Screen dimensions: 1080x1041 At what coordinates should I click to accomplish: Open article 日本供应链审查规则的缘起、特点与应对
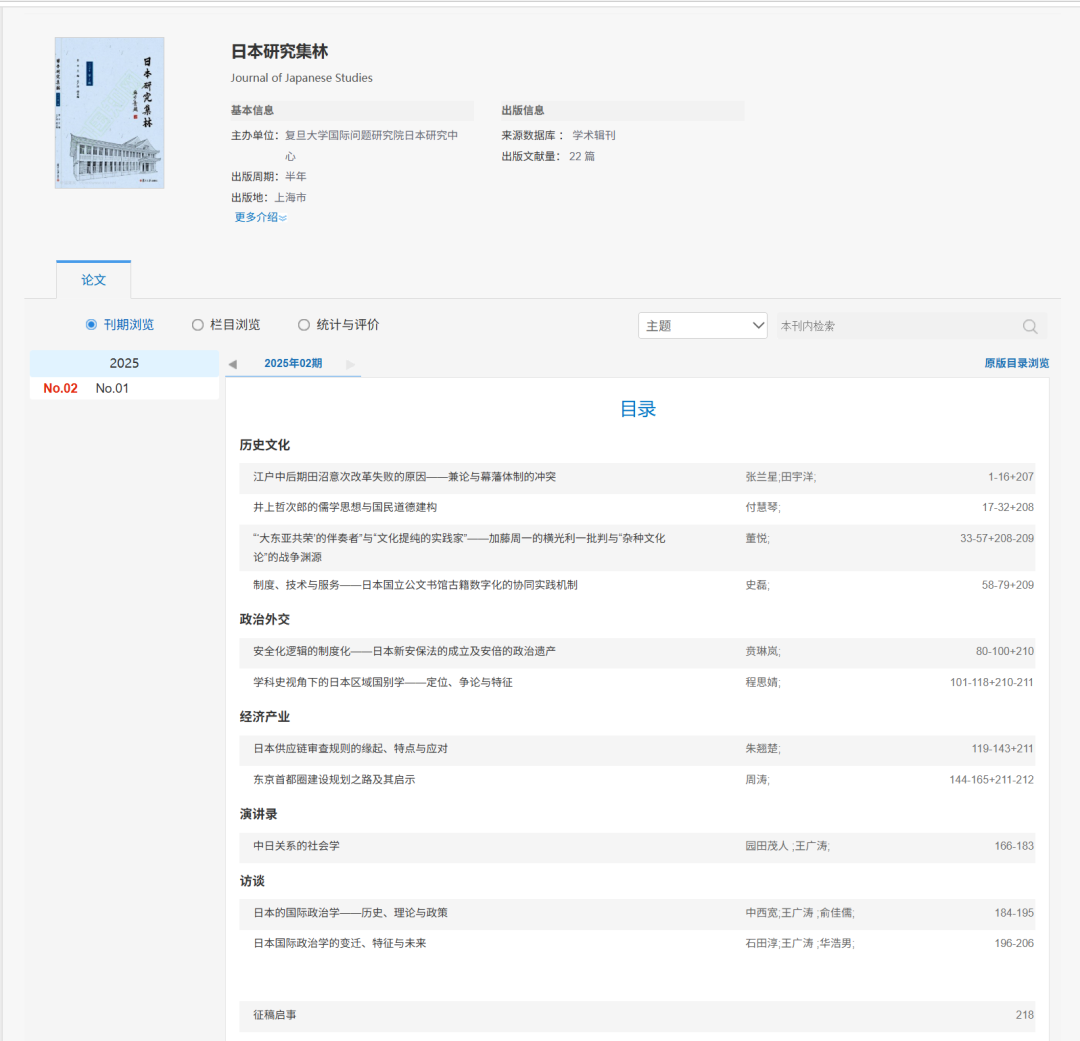pyautogui.click(x=351, y=748)
